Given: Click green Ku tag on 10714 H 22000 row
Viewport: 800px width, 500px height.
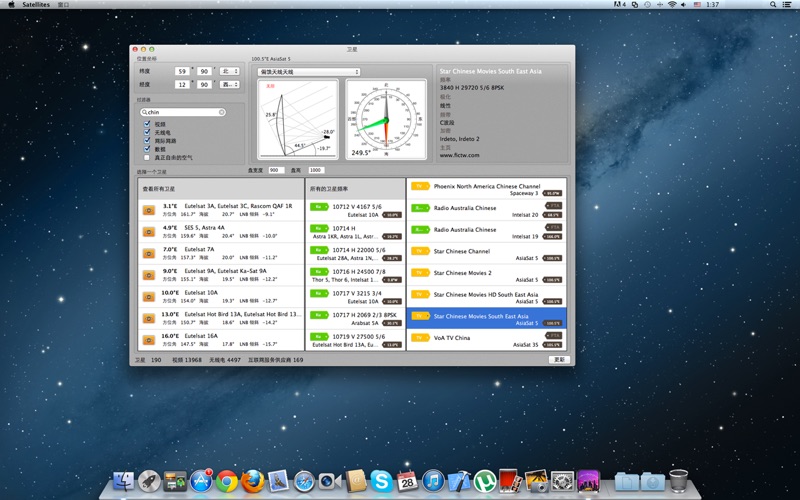Looking at the screenshot, I should 319,250.
